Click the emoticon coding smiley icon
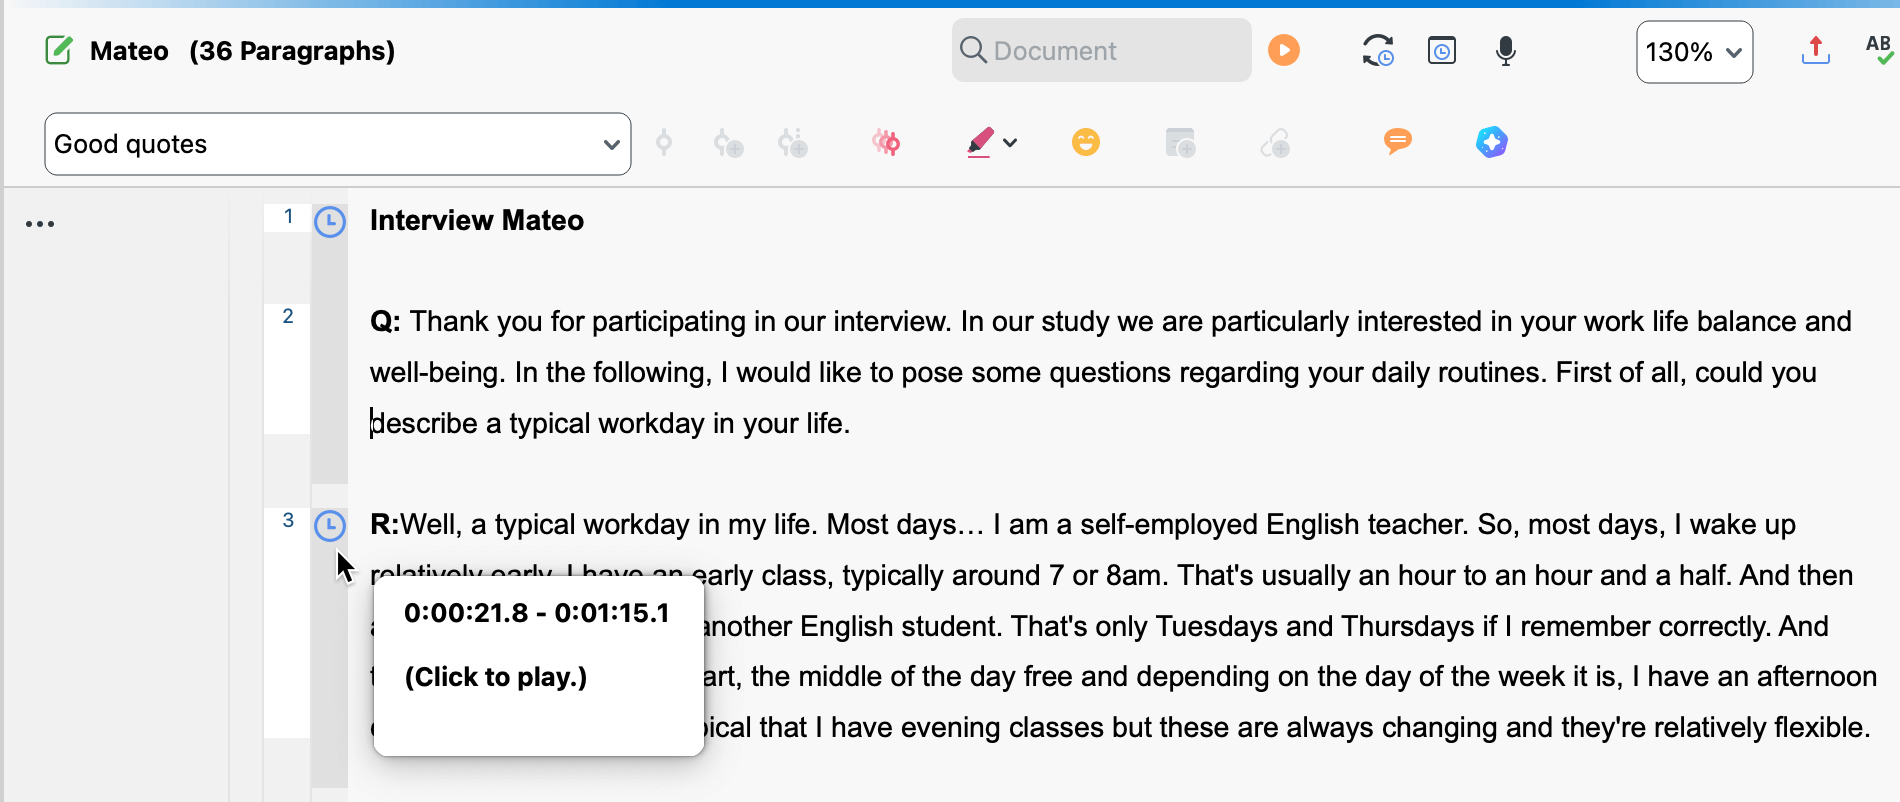Image resolution: width=1900 pixels, height=802 pixels. click(1086, 142)
